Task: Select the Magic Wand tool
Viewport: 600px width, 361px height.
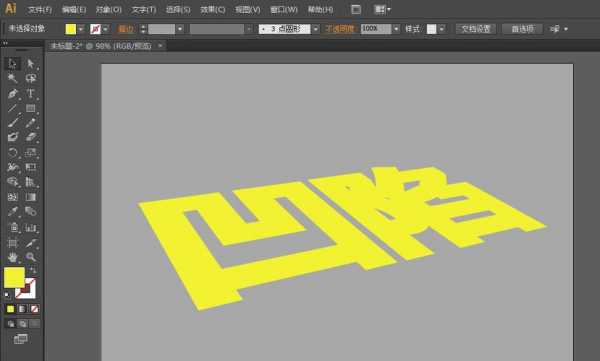Action: (x=13, y=78)
